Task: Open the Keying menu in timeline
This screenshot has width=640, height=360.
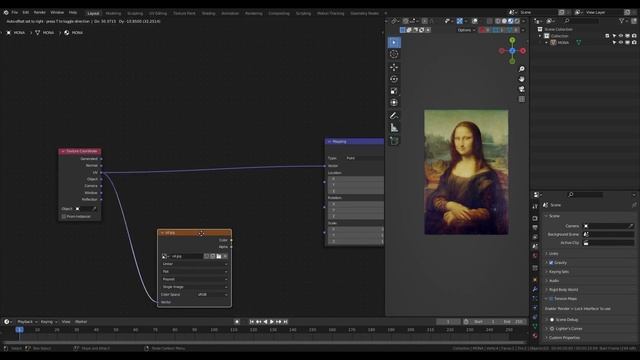Action: 49,322
